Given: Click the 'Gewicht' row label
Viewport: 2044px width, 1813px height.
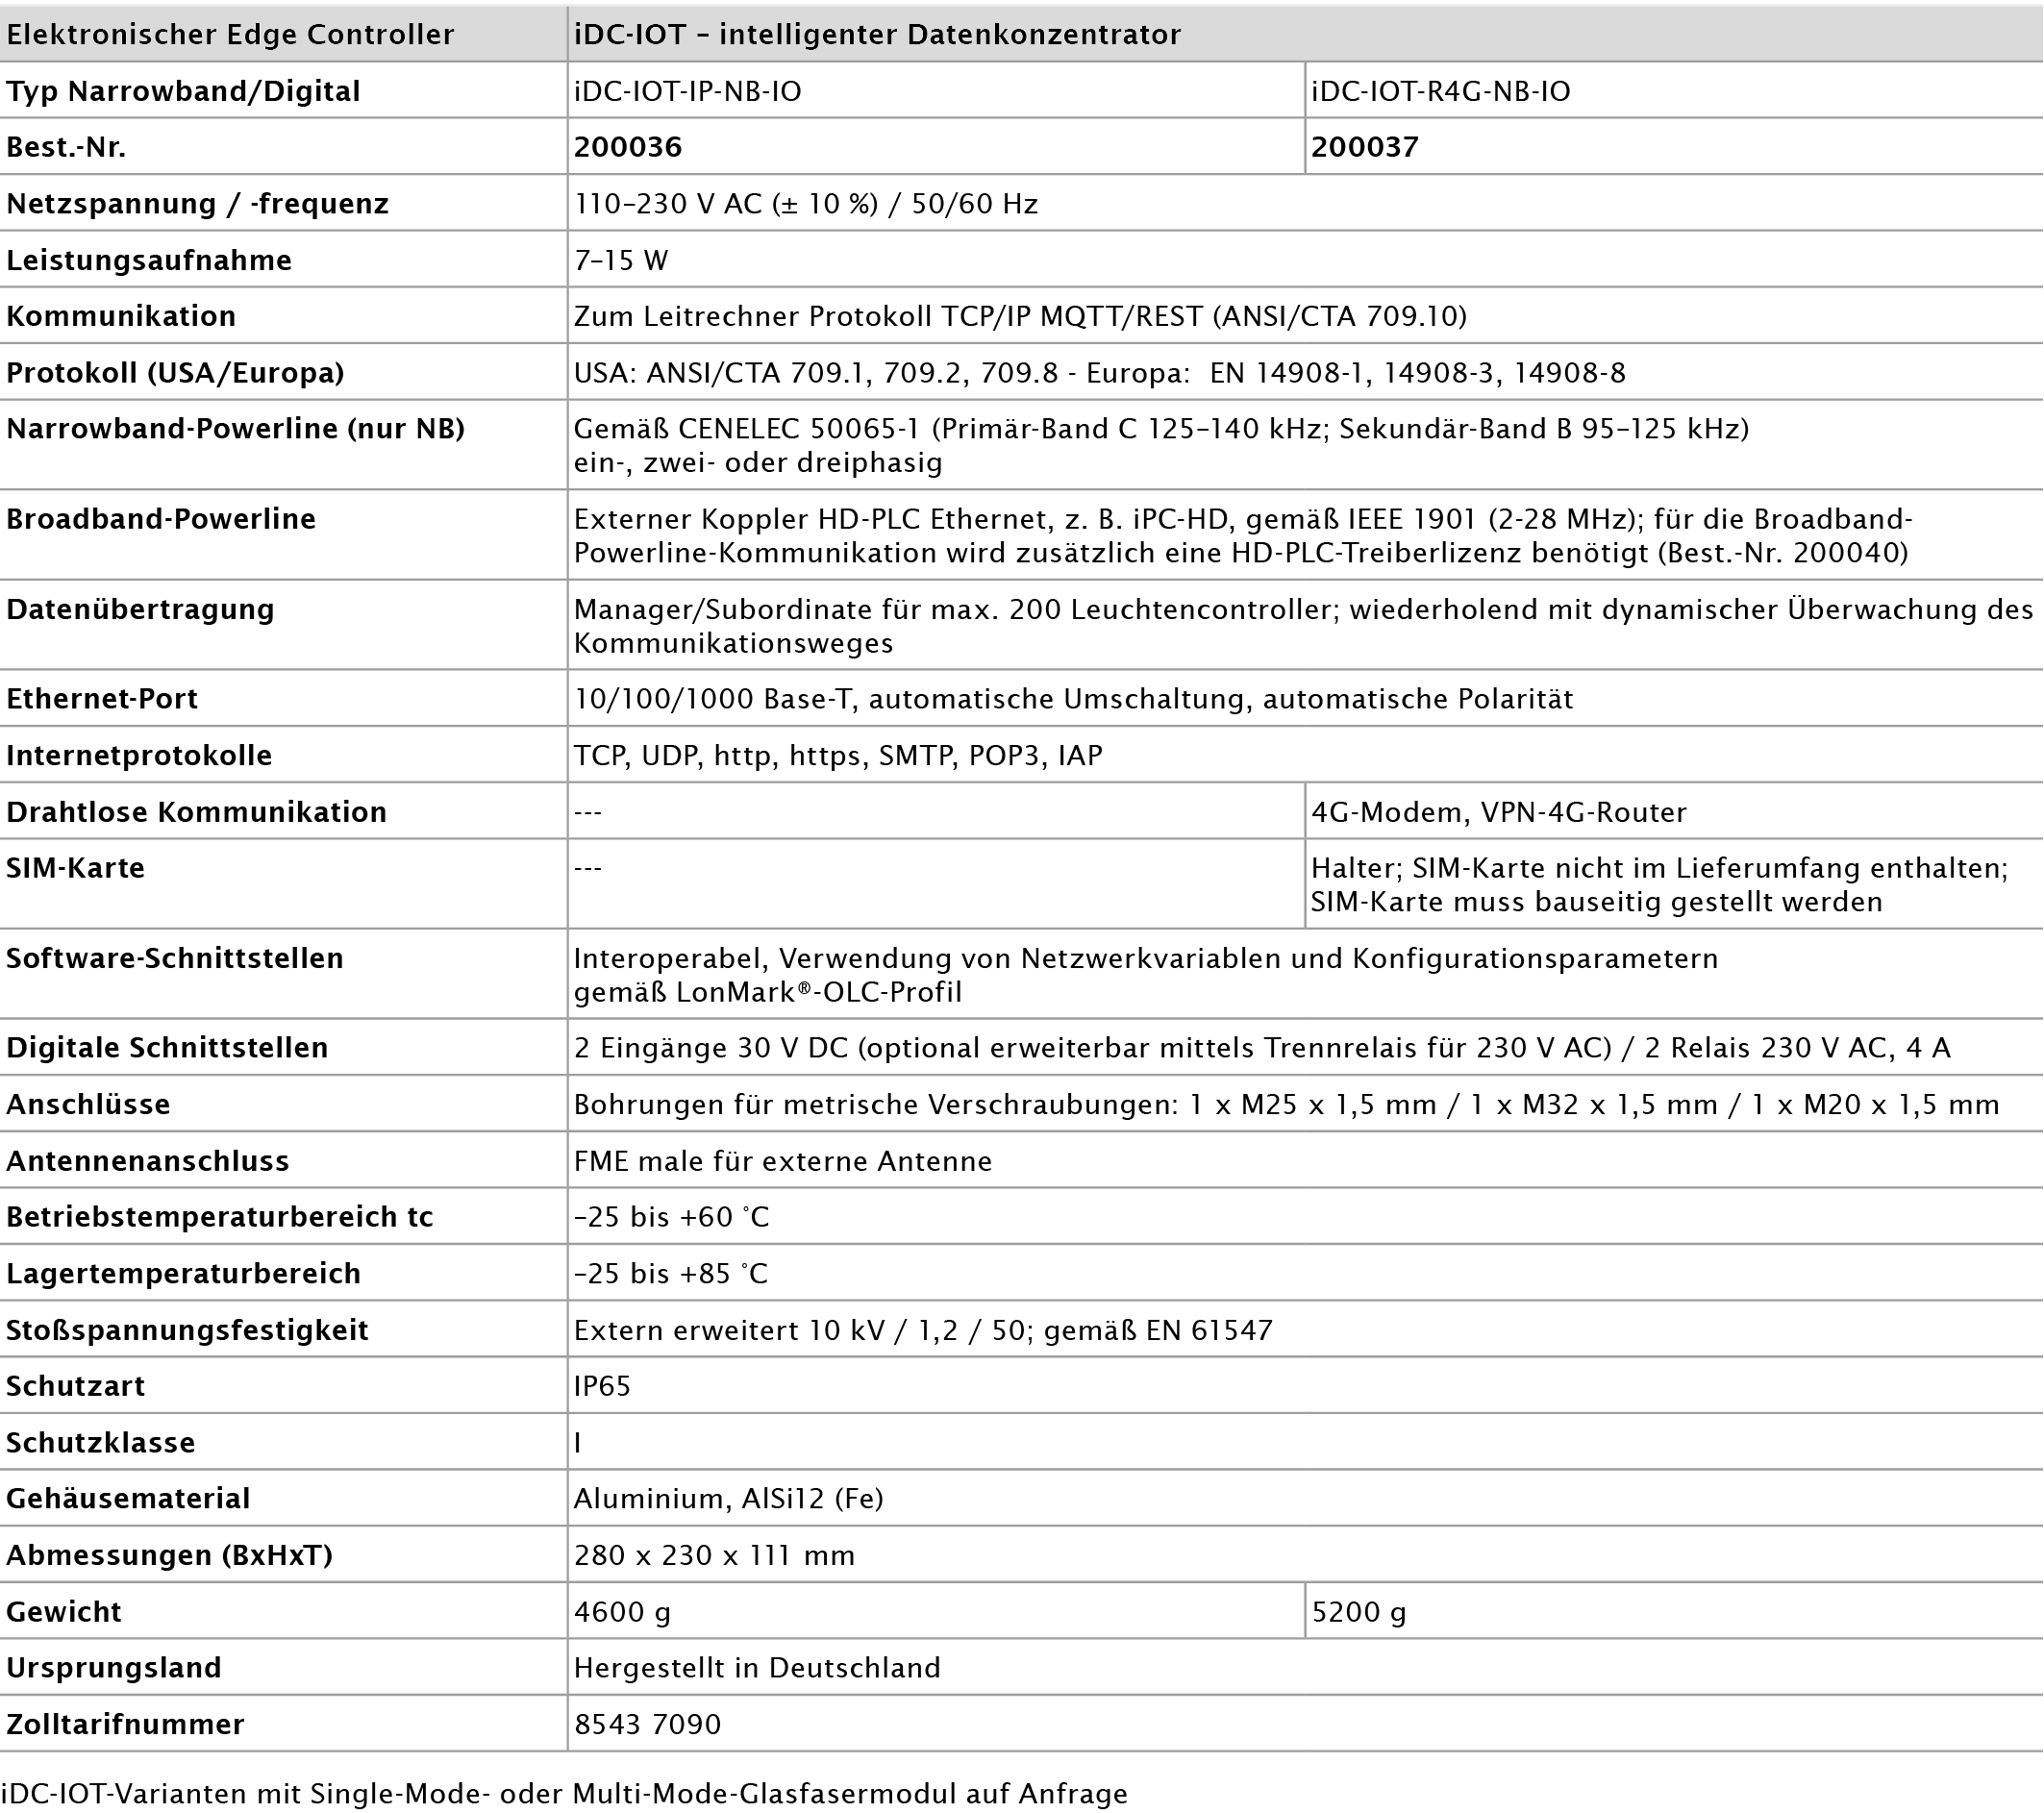Looking at the screenshot, I should [x=63, y=1612].
